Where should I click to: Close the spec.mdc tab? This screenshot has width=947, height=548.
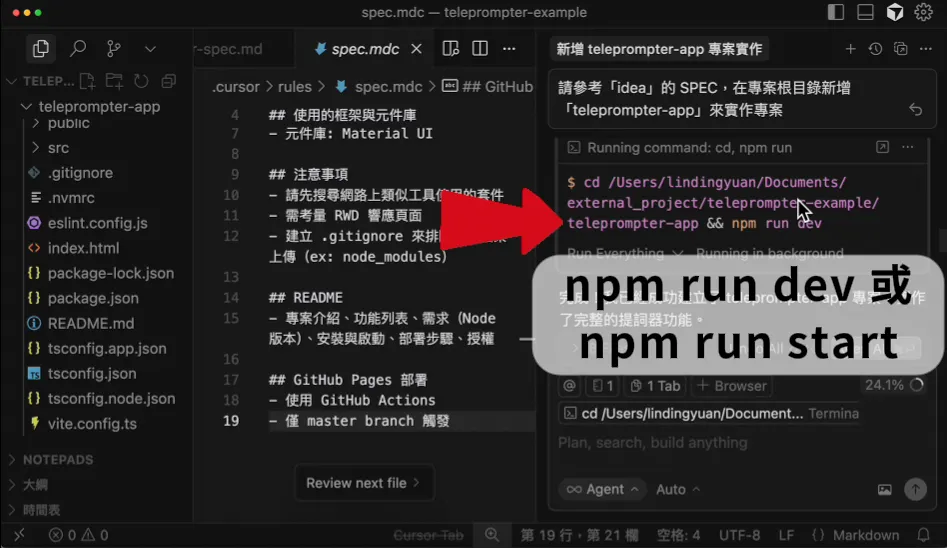click(416, 49)
